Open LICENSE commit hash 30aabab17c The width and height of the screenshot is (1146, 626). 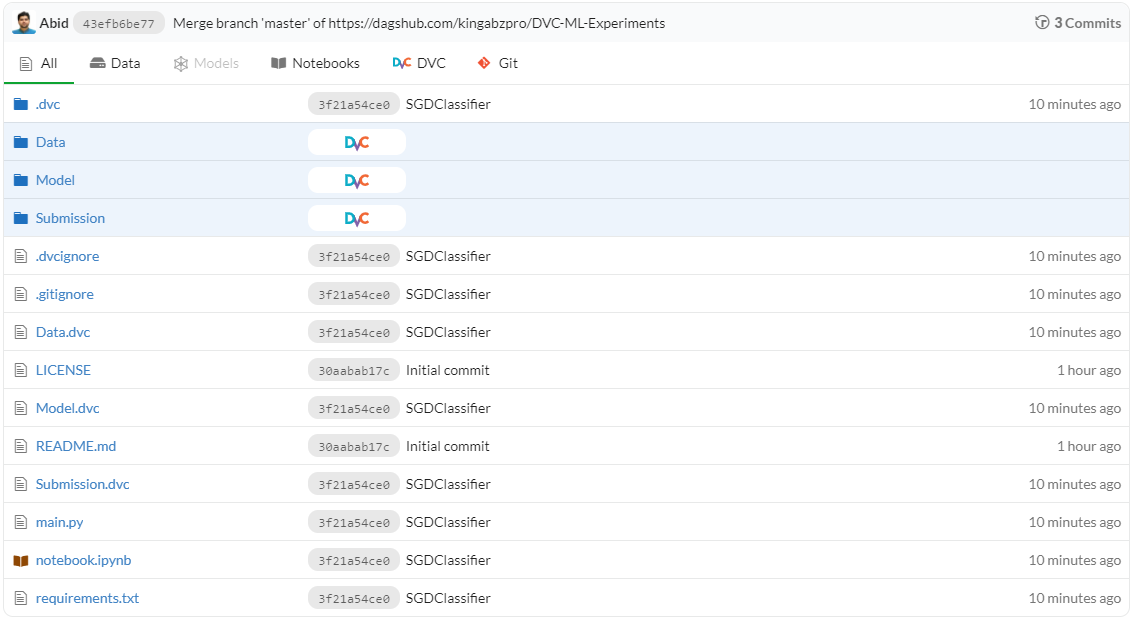(354, 371)
